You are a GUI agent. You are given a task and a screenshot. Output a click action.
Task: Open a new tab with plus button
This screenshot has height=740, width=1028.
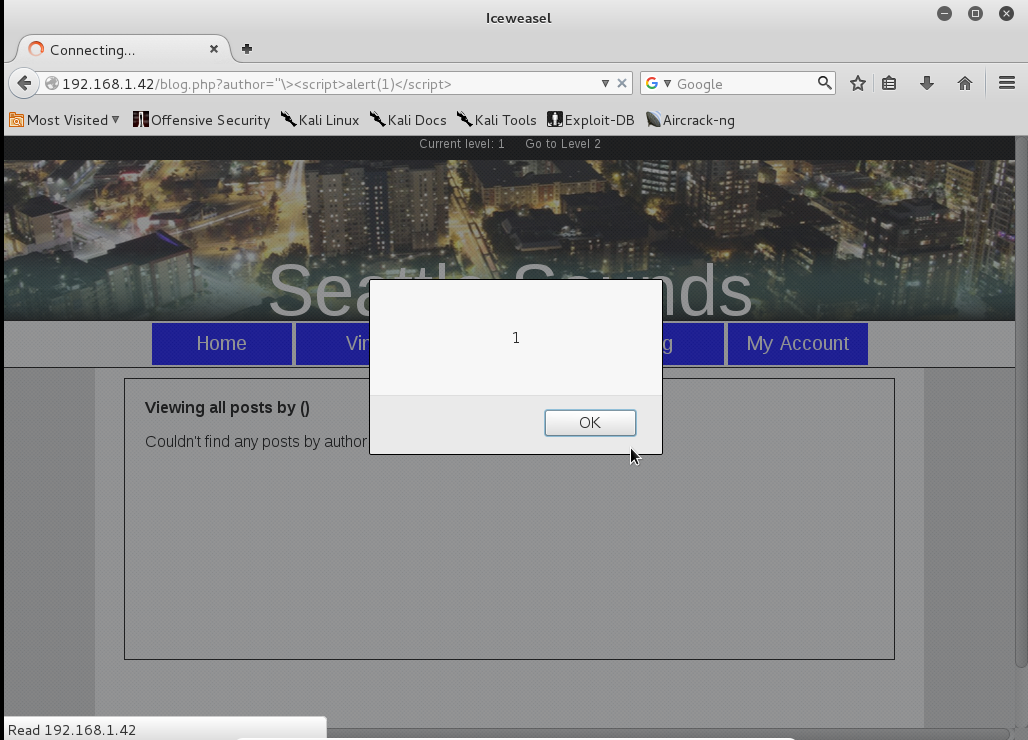[x=247, y=49]
